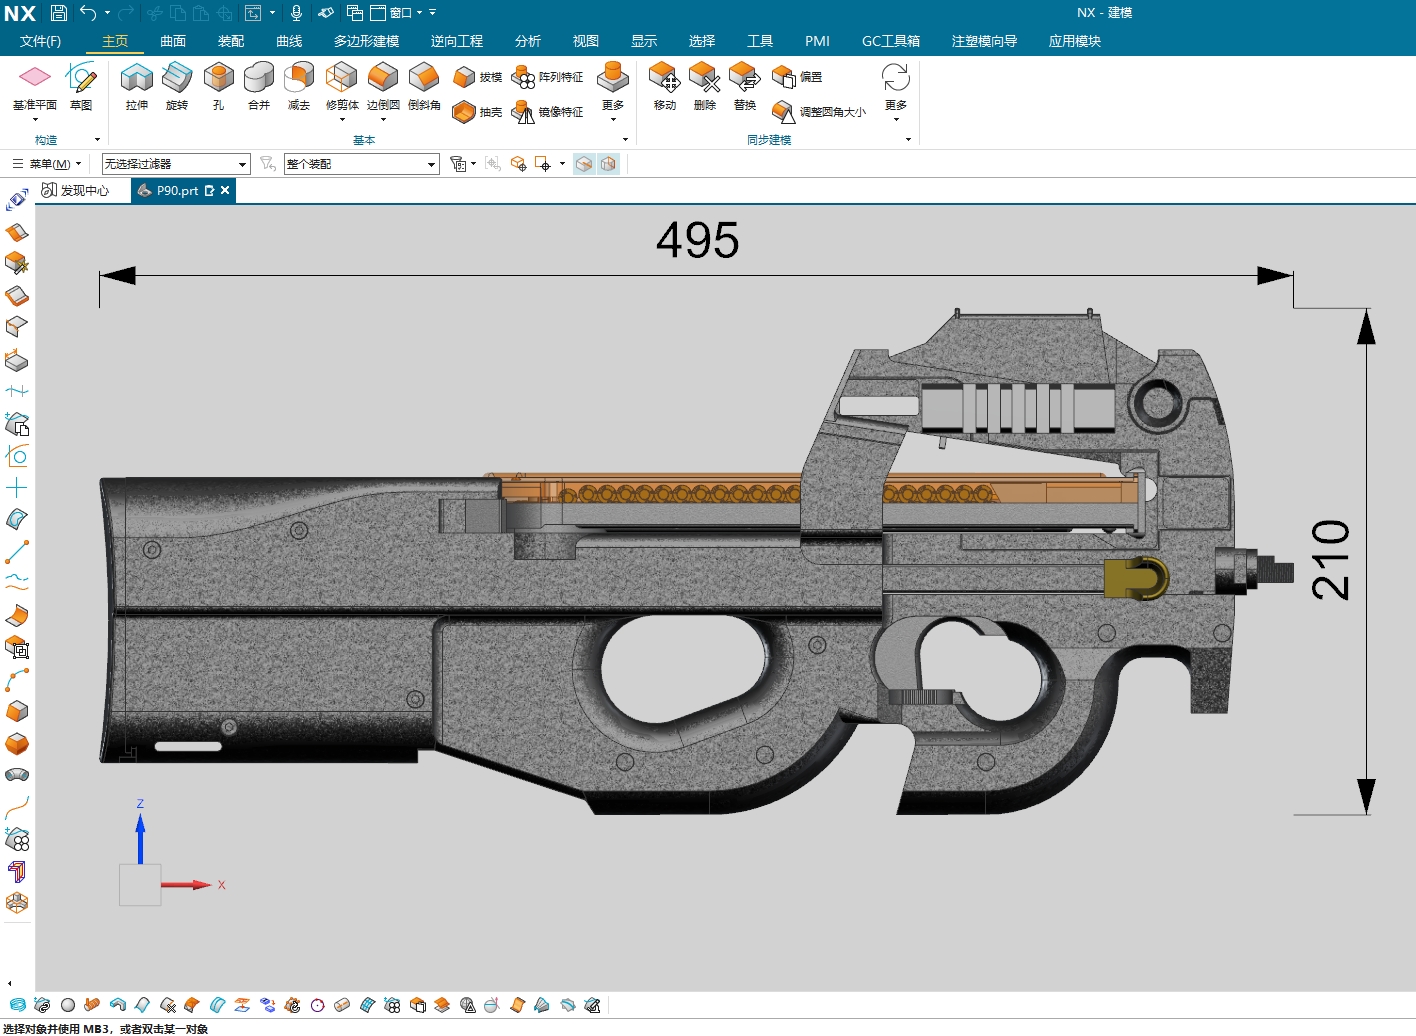The width and height of the screenshot is (1416, 1036).
Task: Open the undo history dropdown arrow
Action: click(107, 13)
